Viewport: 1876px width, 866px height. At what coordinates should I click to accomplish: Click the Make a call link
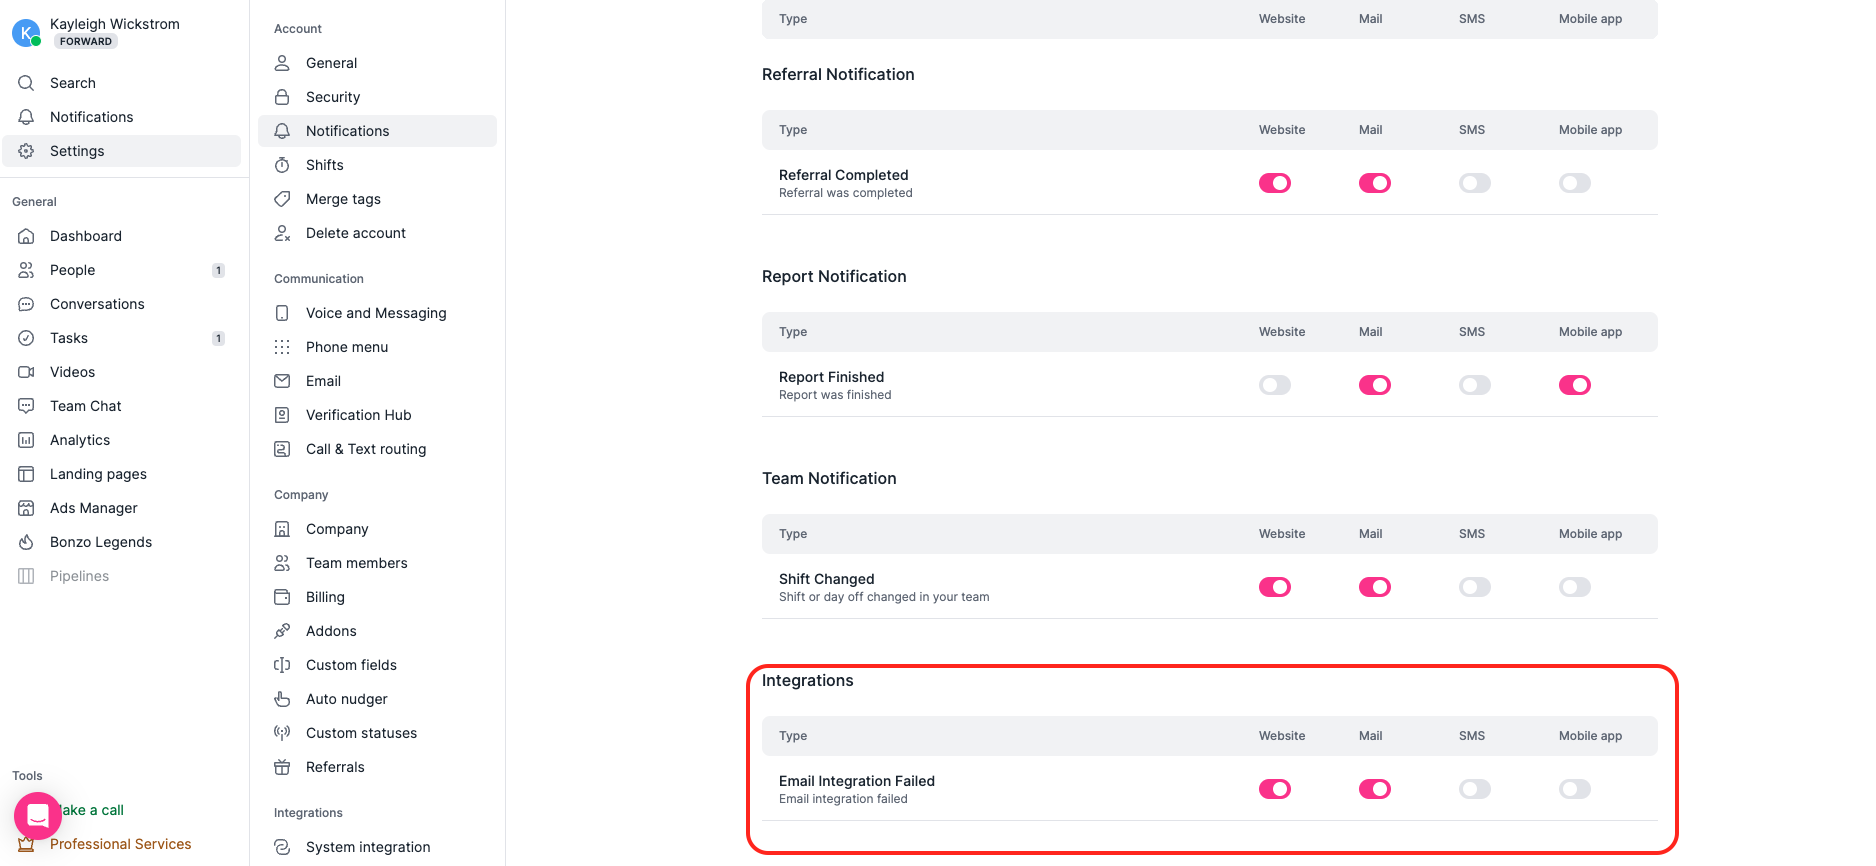[90, 810]
